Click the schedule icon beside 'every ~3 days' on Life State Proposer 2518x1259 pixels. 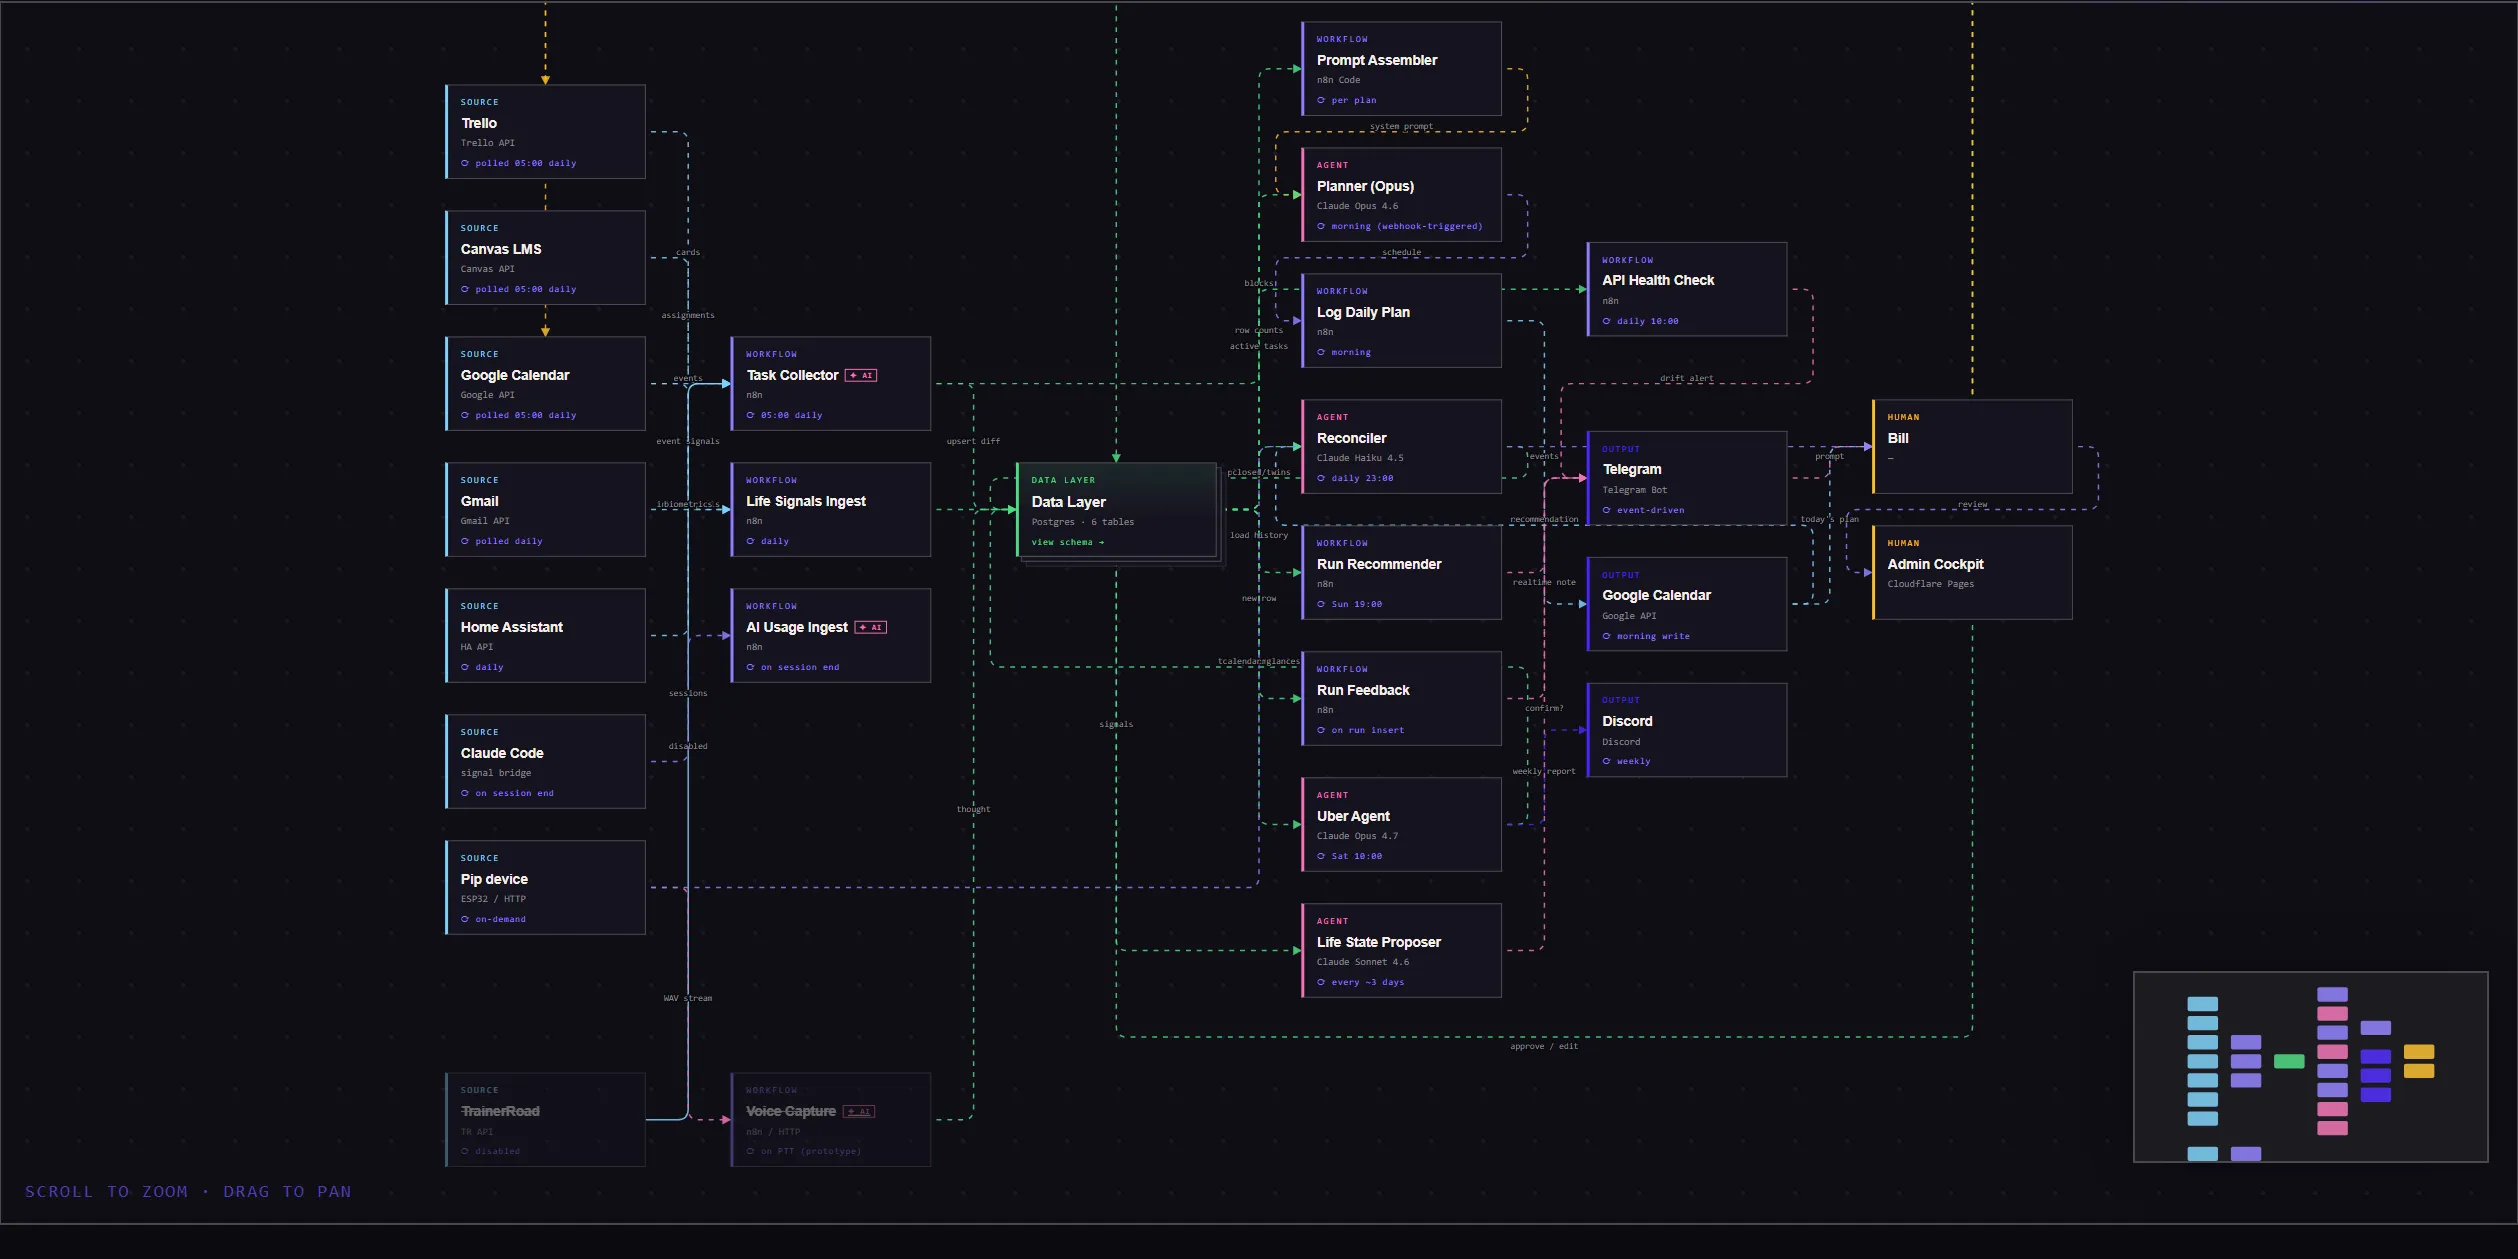(x=1321, y=982)
